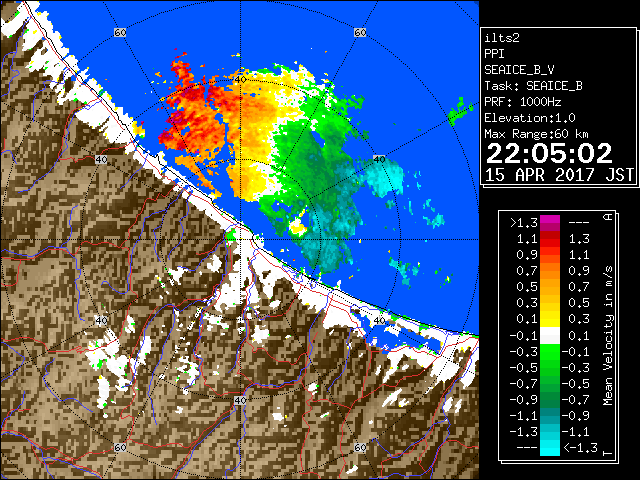Click the 'PRF: 1000Hz' value
The image size is (640, 480).
[x=523, y=102]
